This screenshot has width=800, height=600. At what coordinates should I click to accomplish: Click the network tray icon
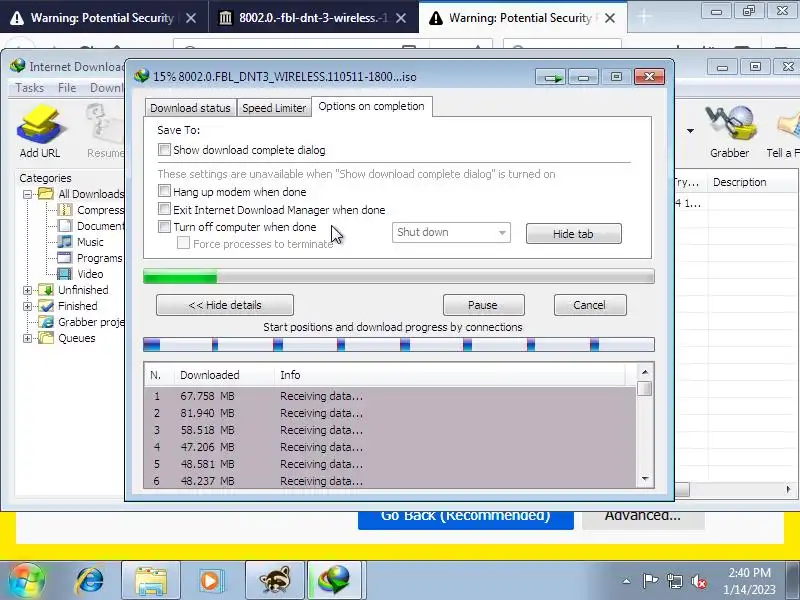pyautogui.click(x=674, y=581)
